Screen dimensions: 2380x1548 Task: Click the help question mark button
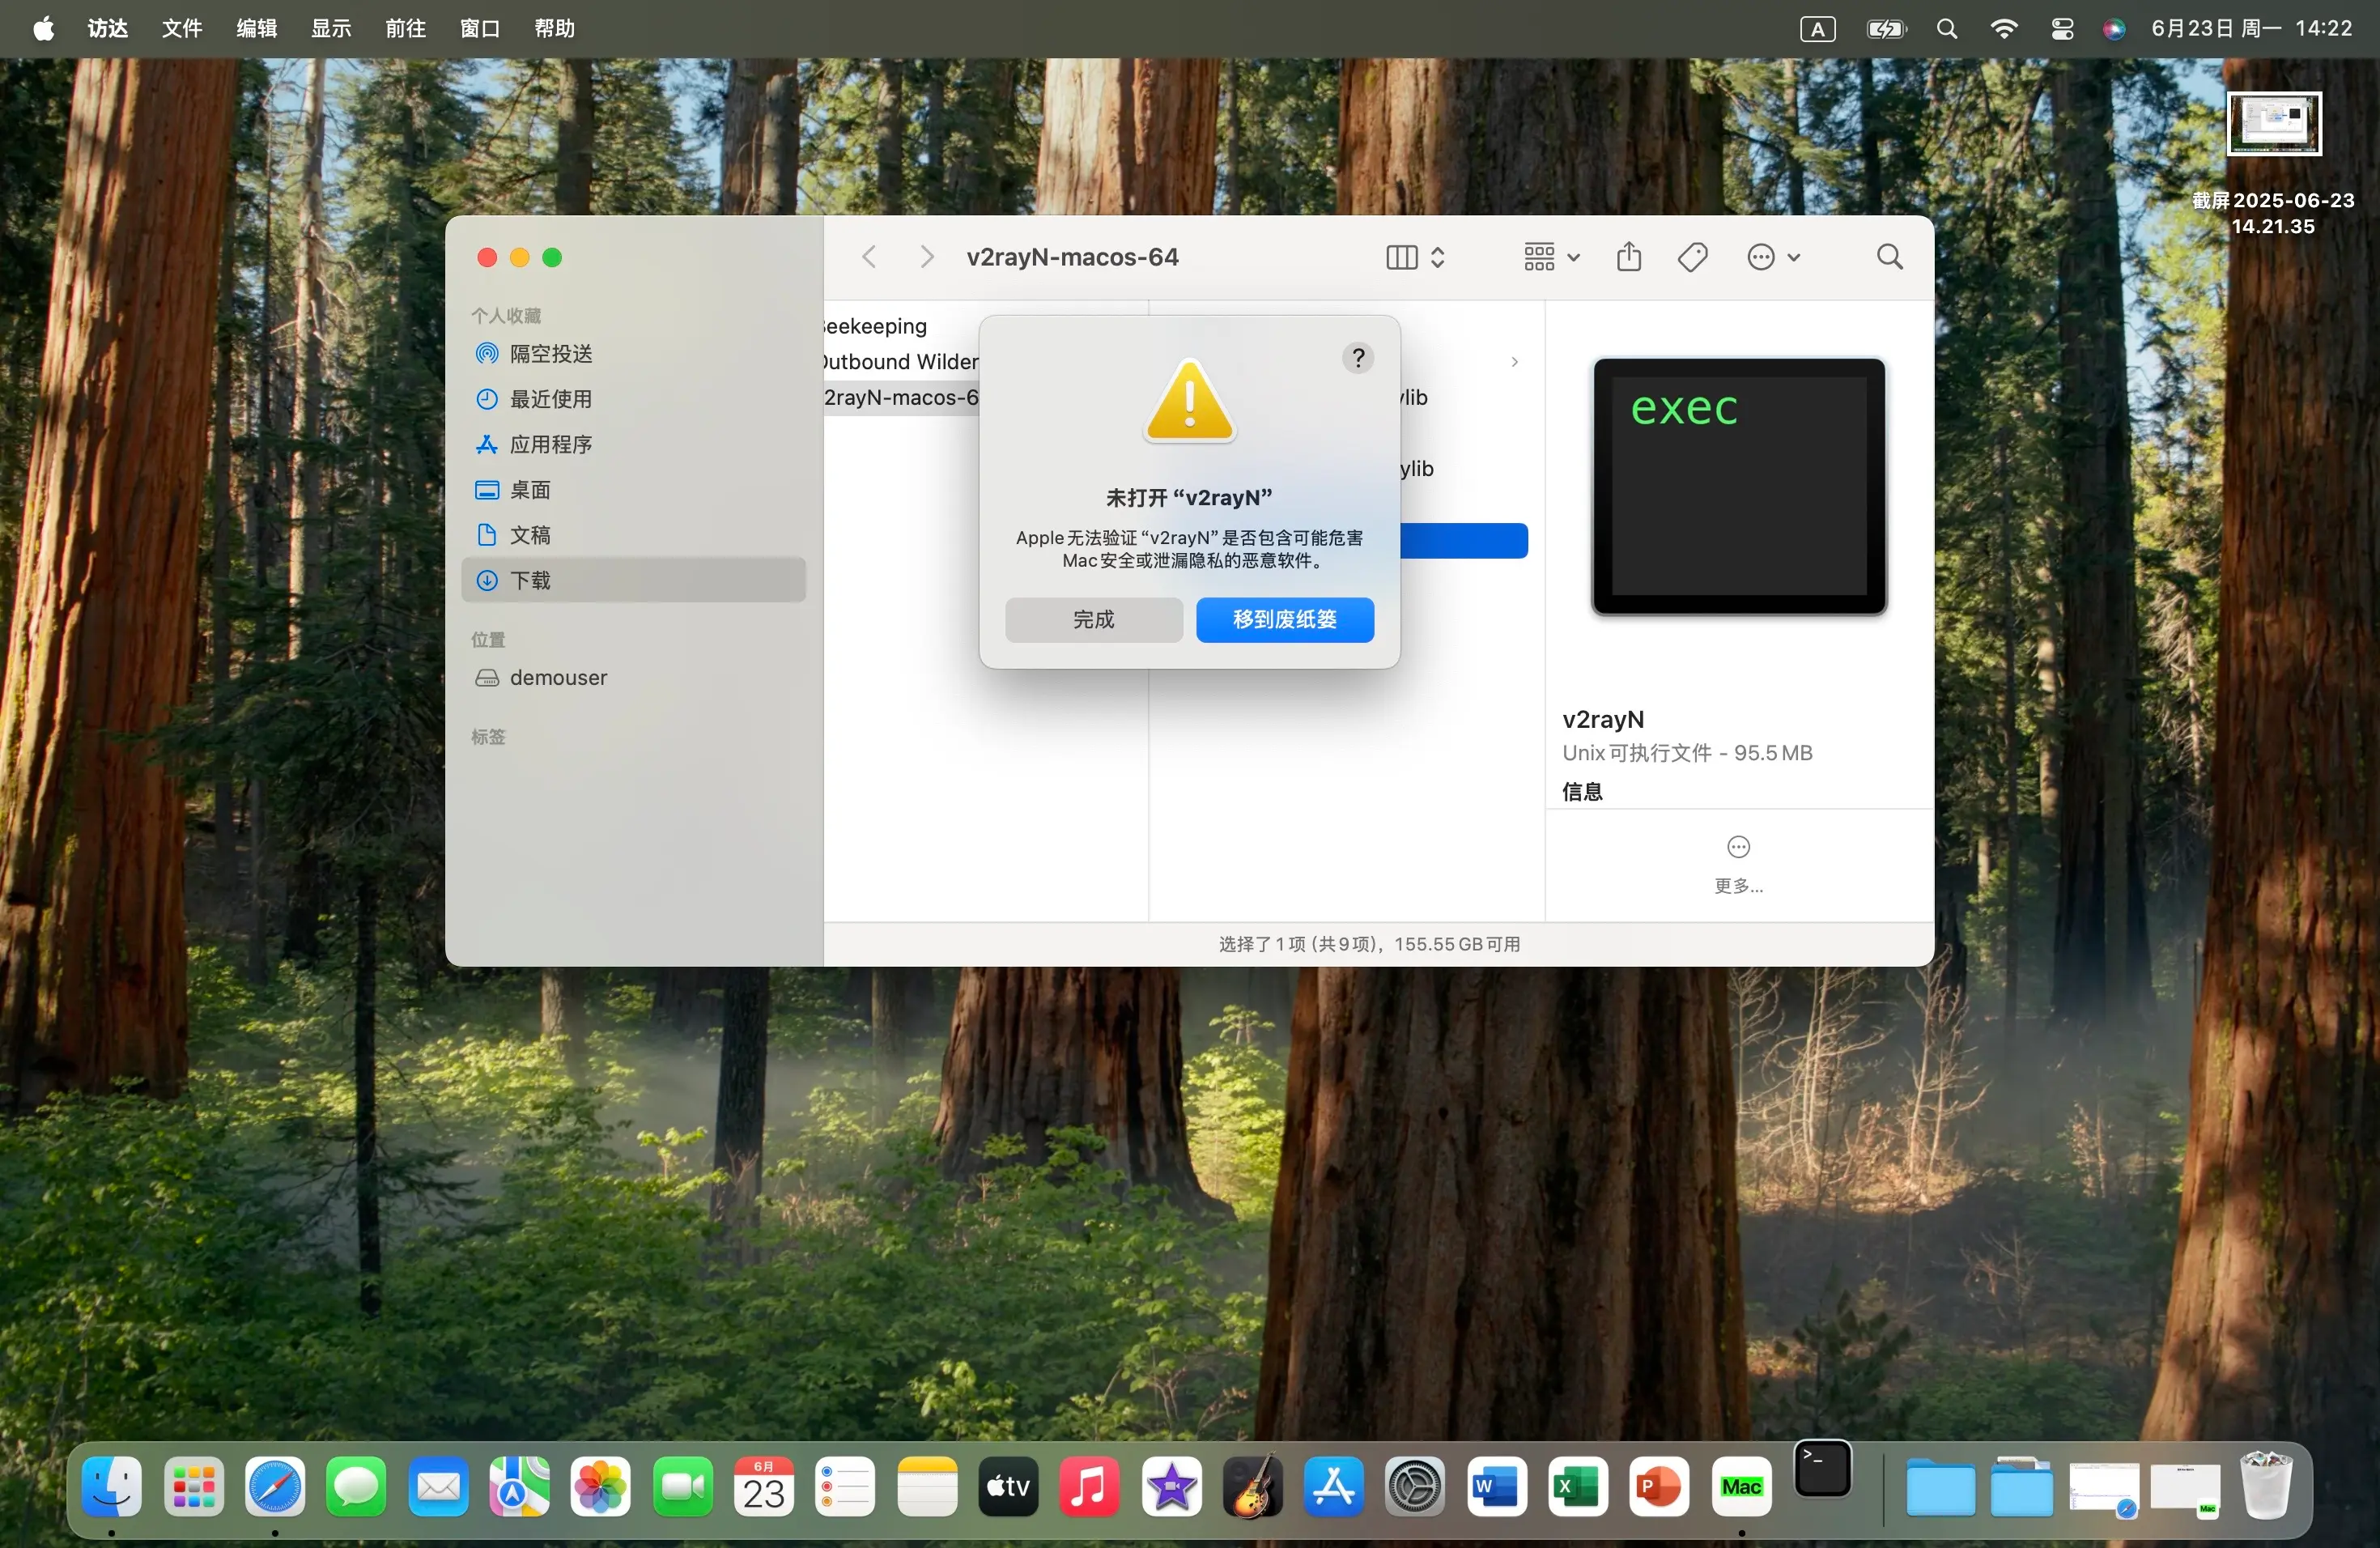[1357, 357]
